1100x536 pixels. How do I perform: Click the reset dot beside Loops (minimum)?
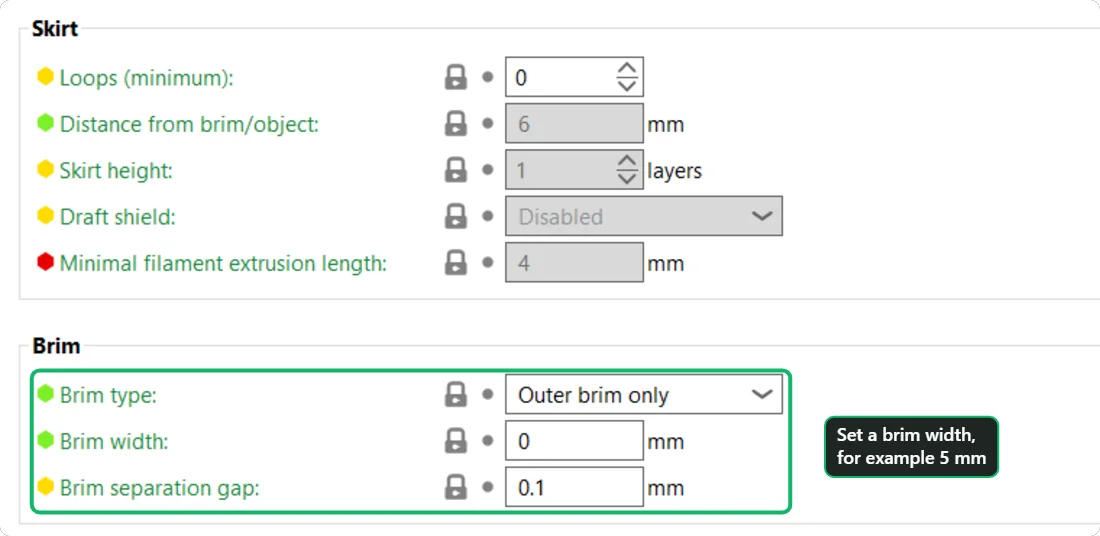tap(488, 77)
